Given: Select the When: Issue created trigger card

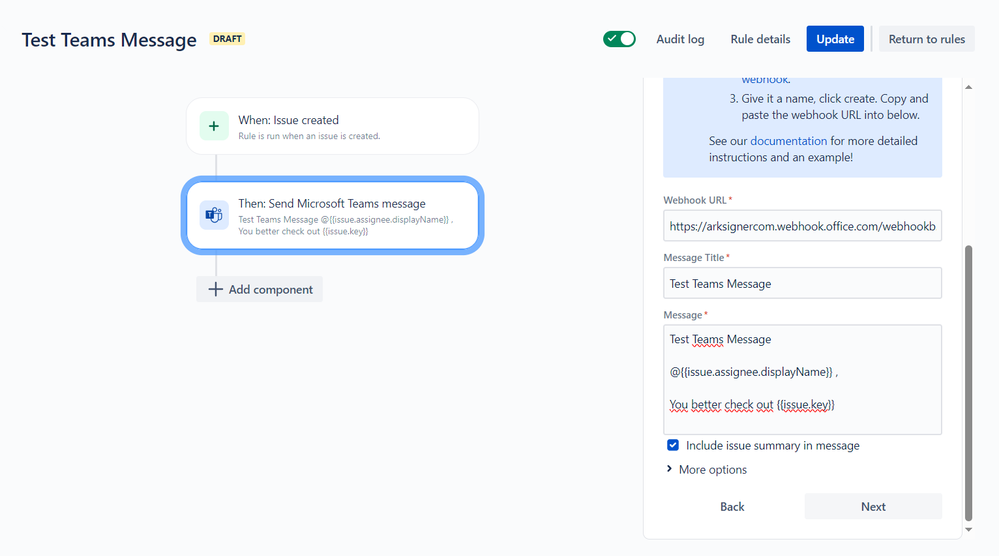Looking at the screenshot, I should coord(333,126).
